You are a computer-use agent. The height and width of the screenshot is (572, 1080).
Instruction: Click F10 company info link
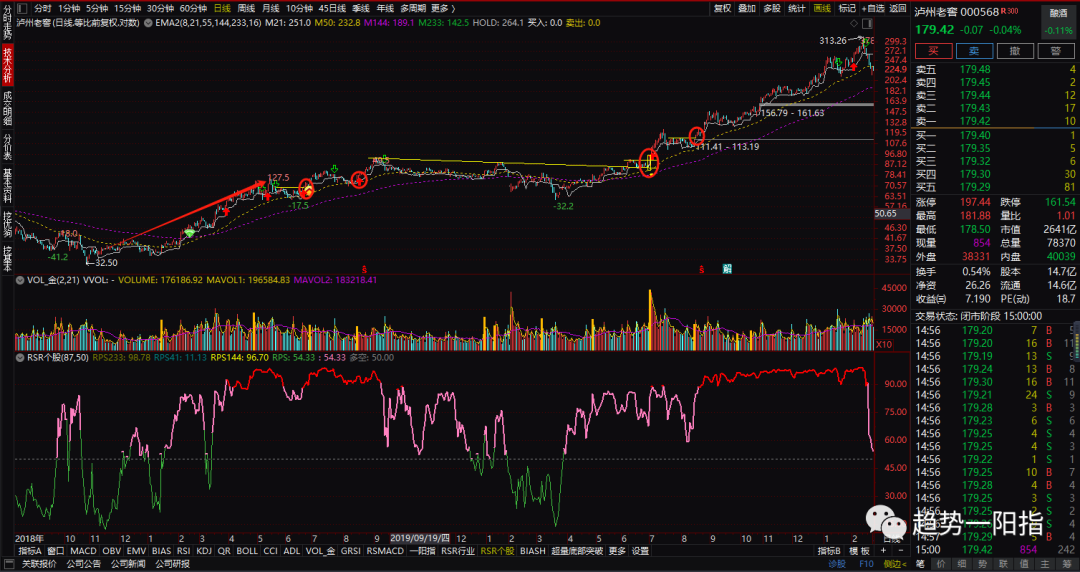(865, 564)
